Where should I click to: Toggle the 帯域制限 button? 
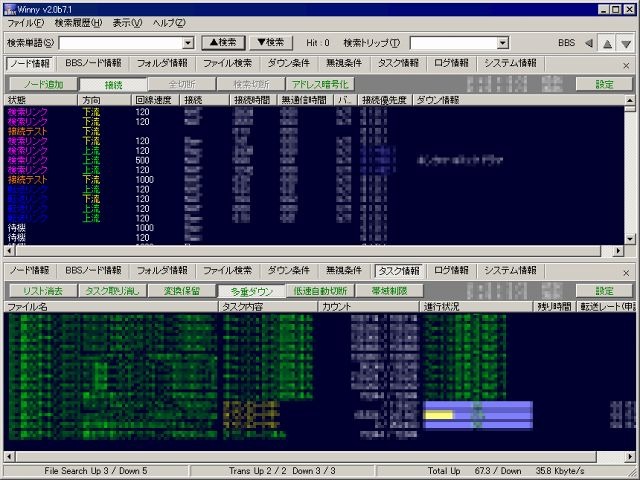[x=389, y=291]
